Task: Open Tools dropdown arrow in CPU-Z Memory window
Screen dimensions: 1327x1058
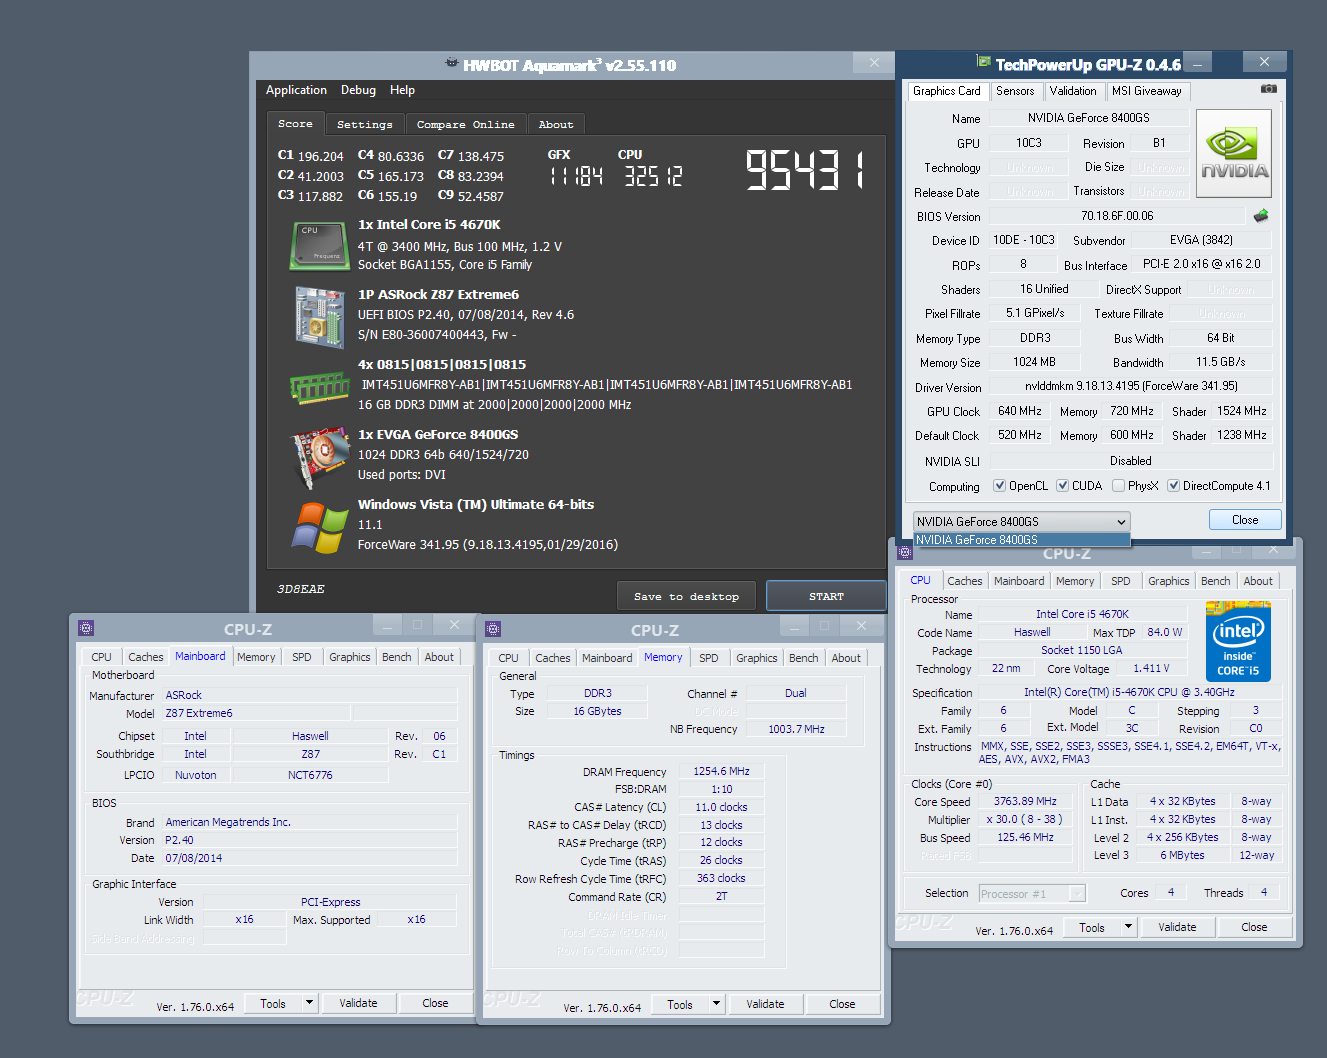Action: 716,1004
